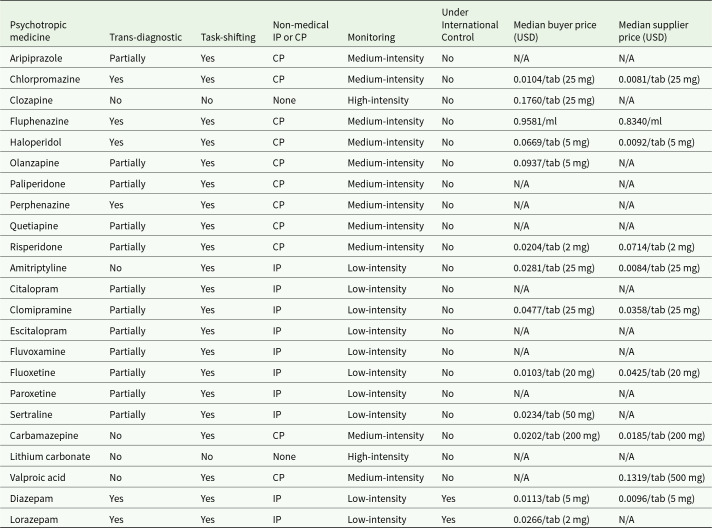
Task: Click the Trans-diagnostic column header
Action: point(145,37)
